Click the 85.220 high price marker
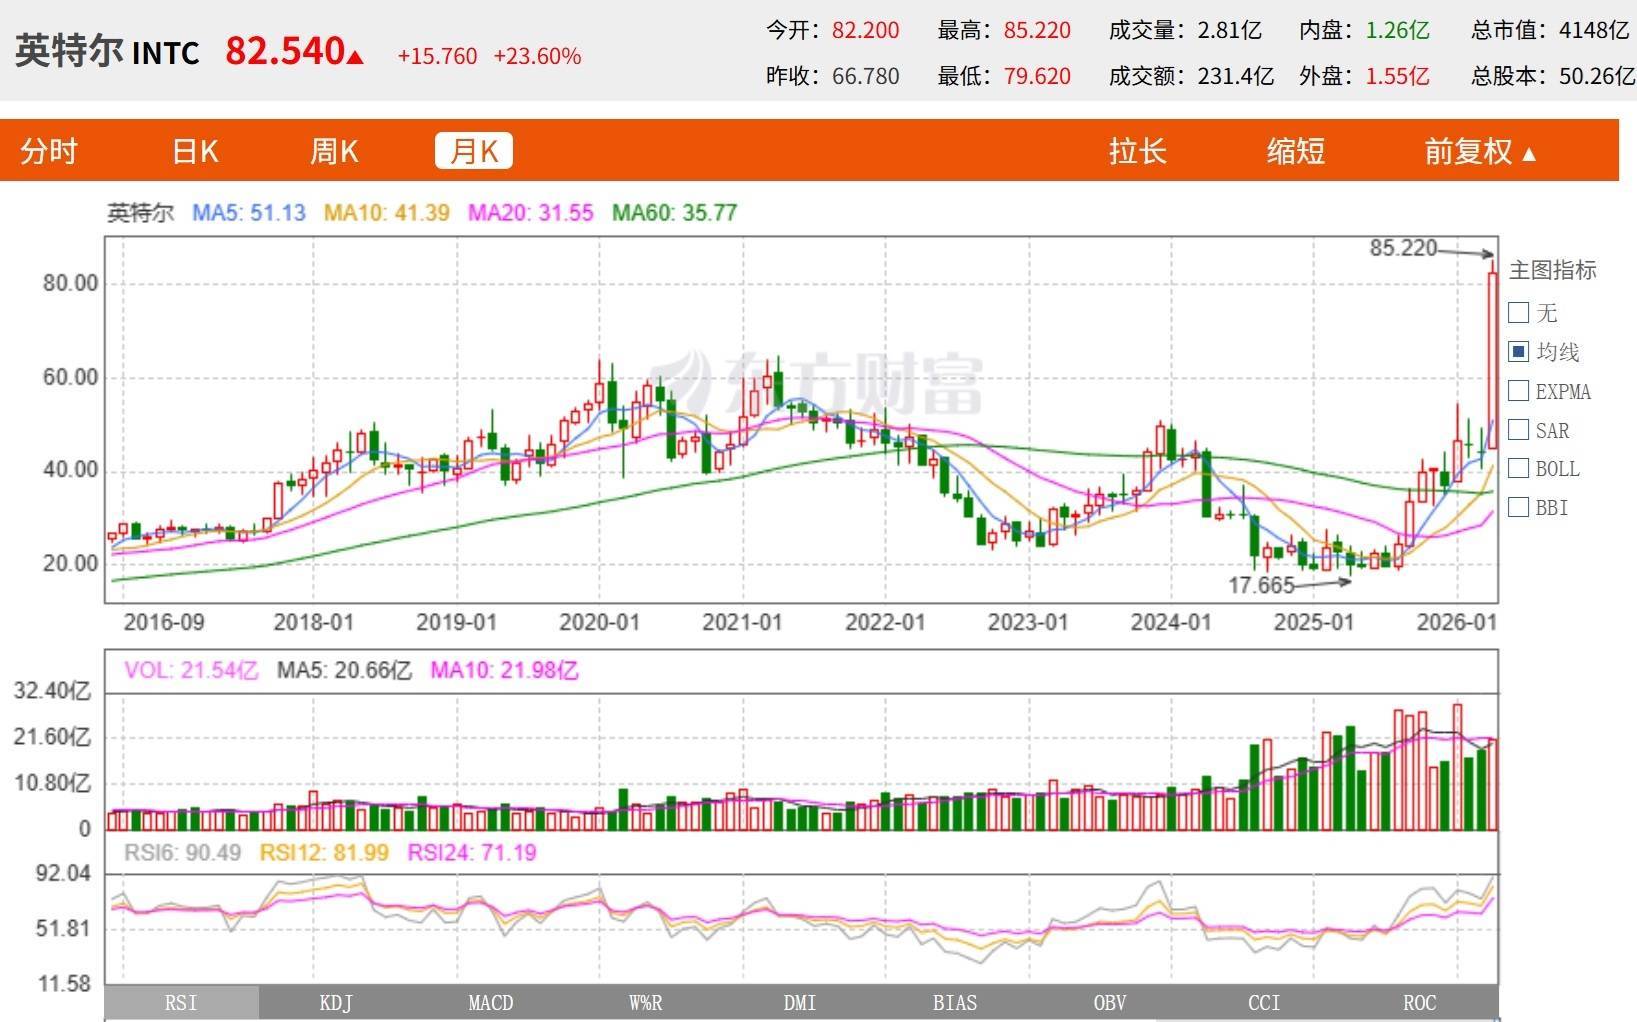1637x1022 pixels. (x=1403, y=247)
